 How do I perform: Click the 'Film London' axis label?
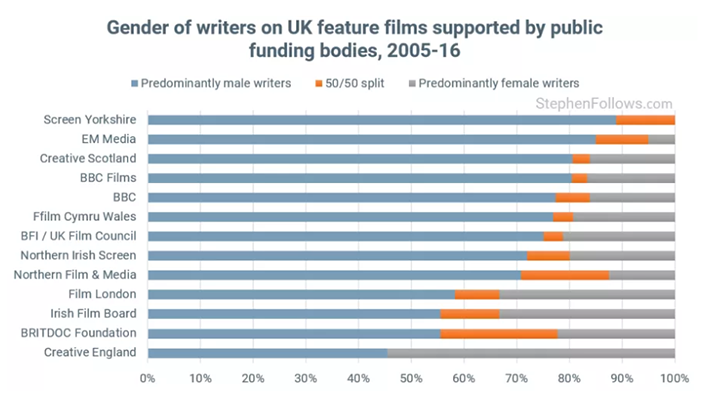click(x=102, y=294)
